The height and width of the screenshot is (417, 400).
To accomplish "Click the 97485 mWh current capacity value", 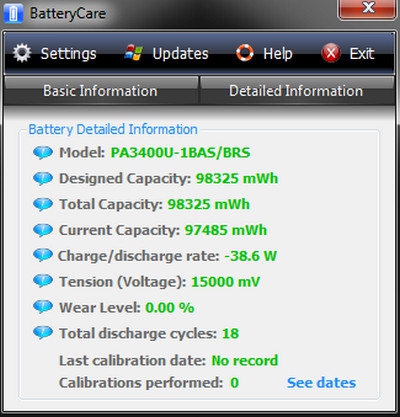I will (226, 230).
